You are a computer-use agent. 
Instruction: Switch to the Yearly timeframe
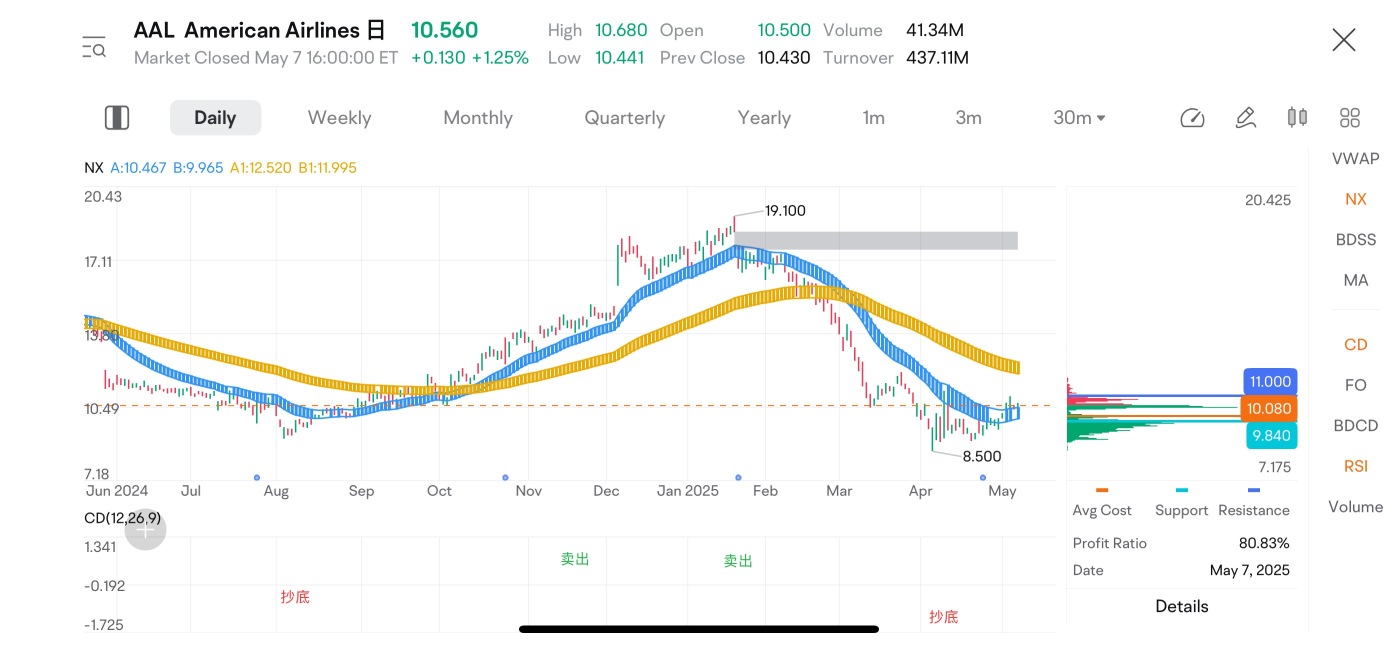tap(764, 118)
